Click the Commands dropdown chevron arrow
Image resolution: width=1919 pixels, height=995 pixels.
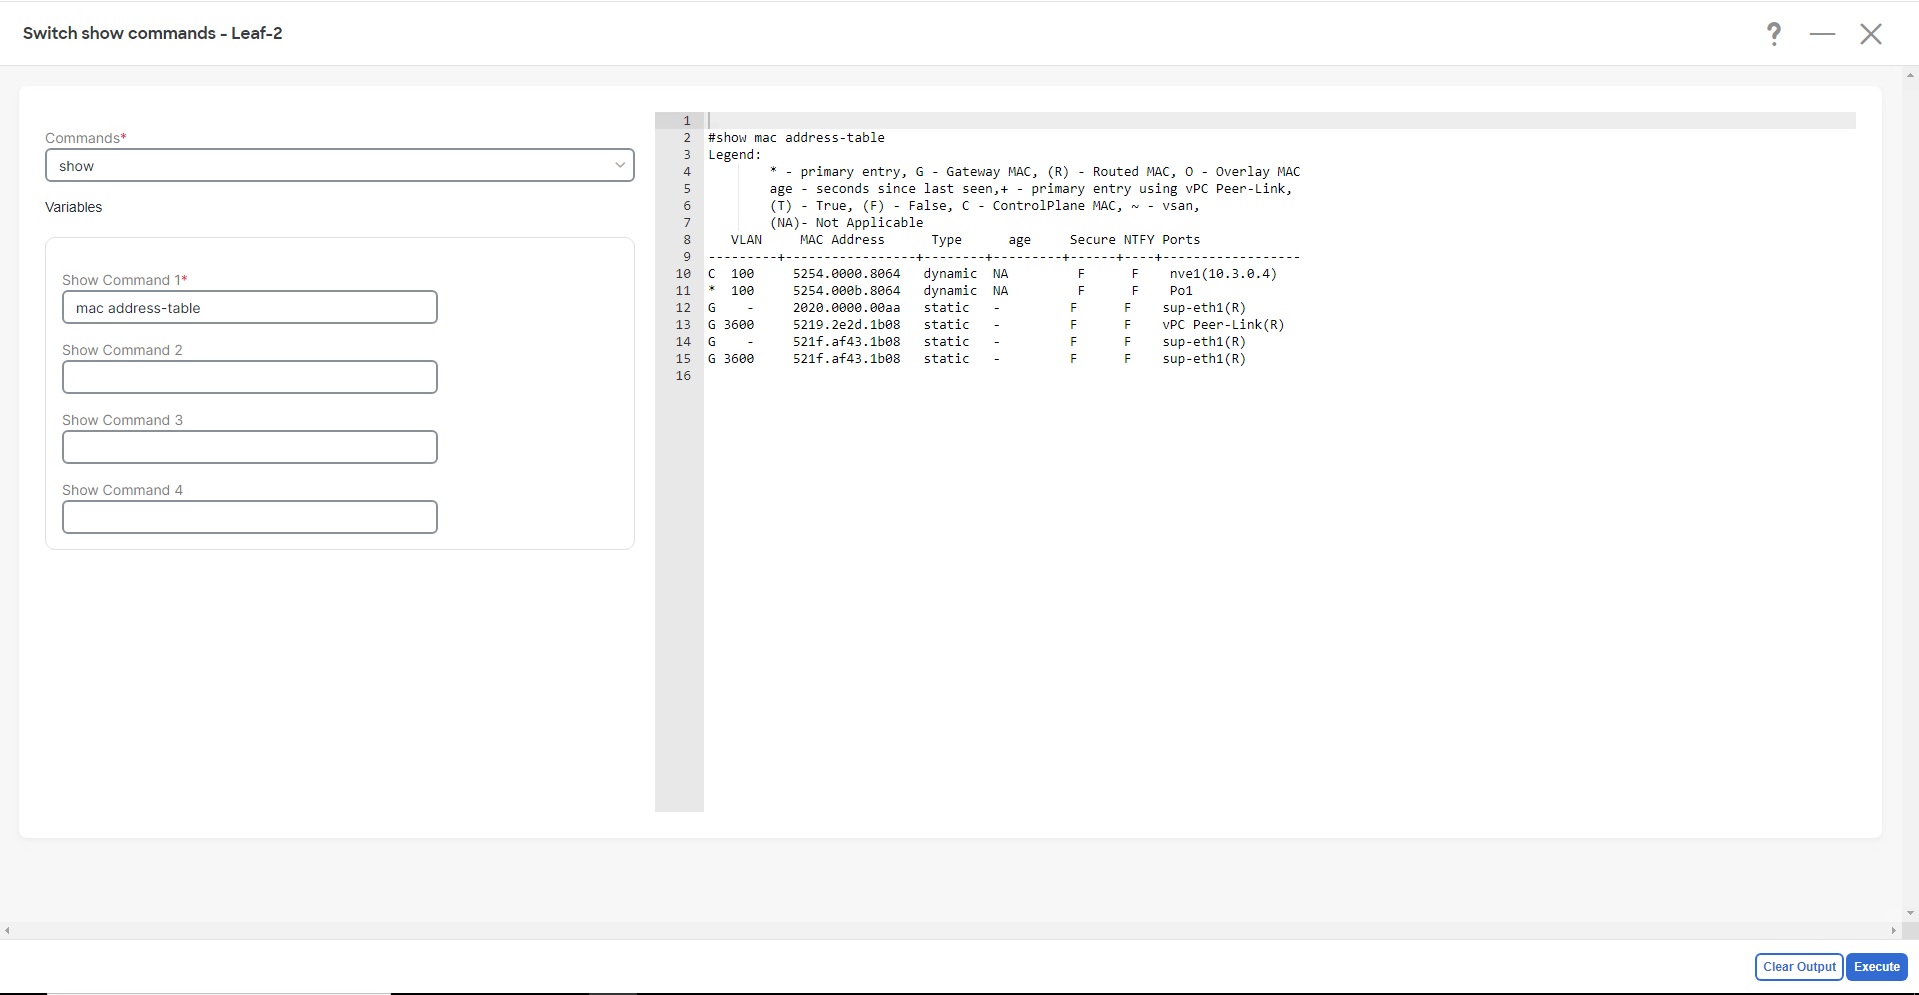pos(620,165)
